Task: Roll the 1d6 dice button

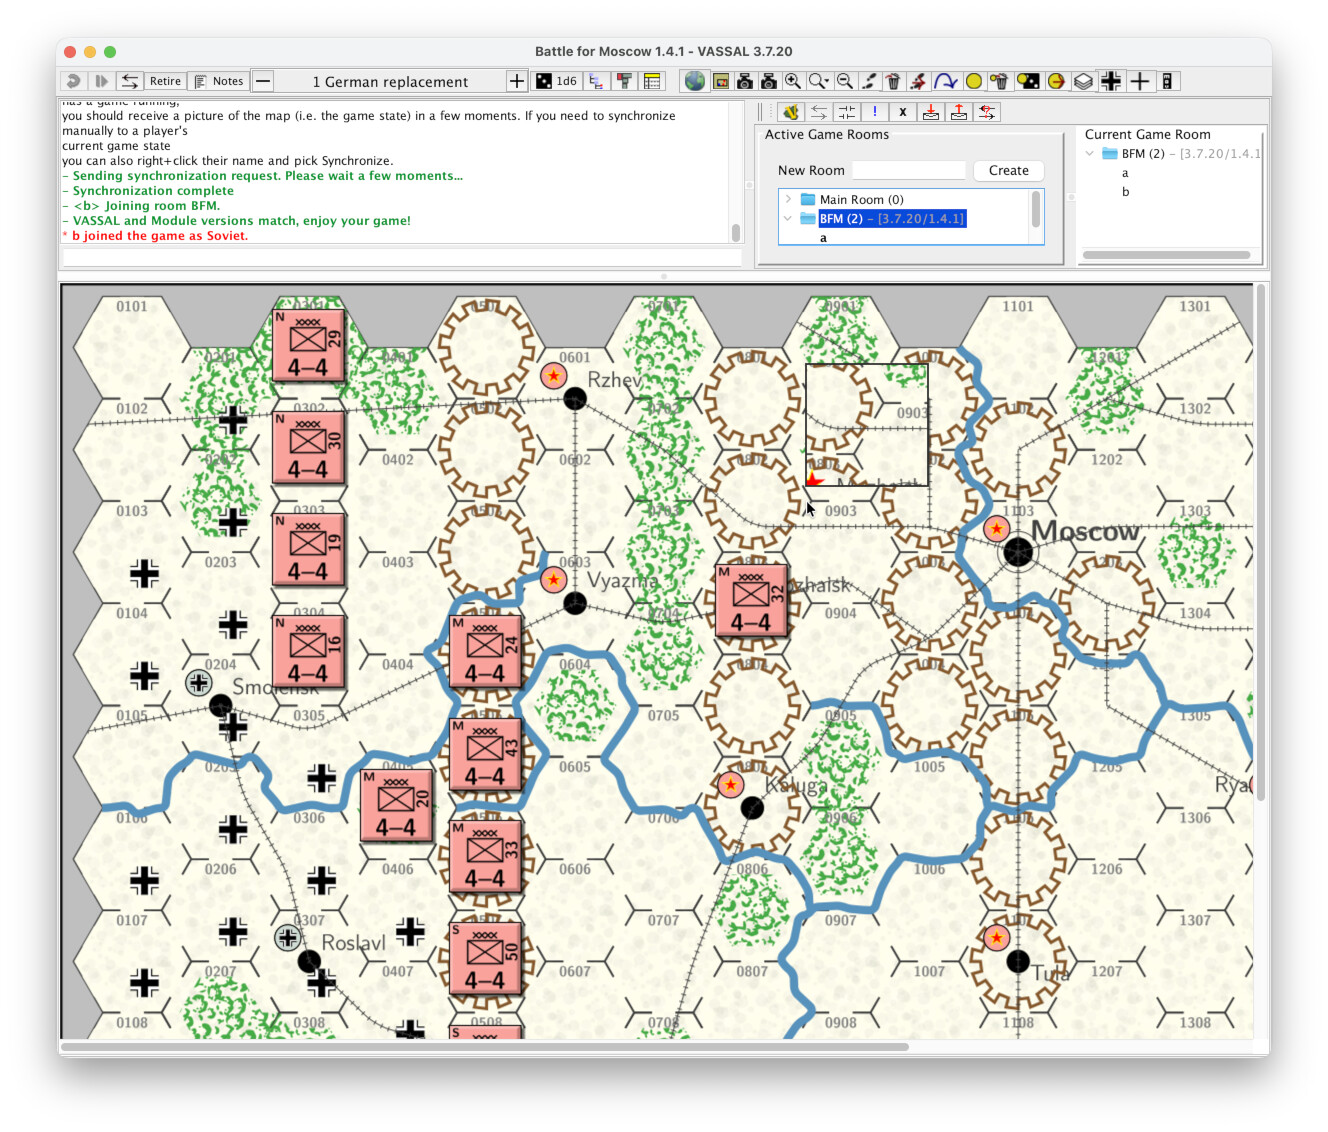Action: 556,81
